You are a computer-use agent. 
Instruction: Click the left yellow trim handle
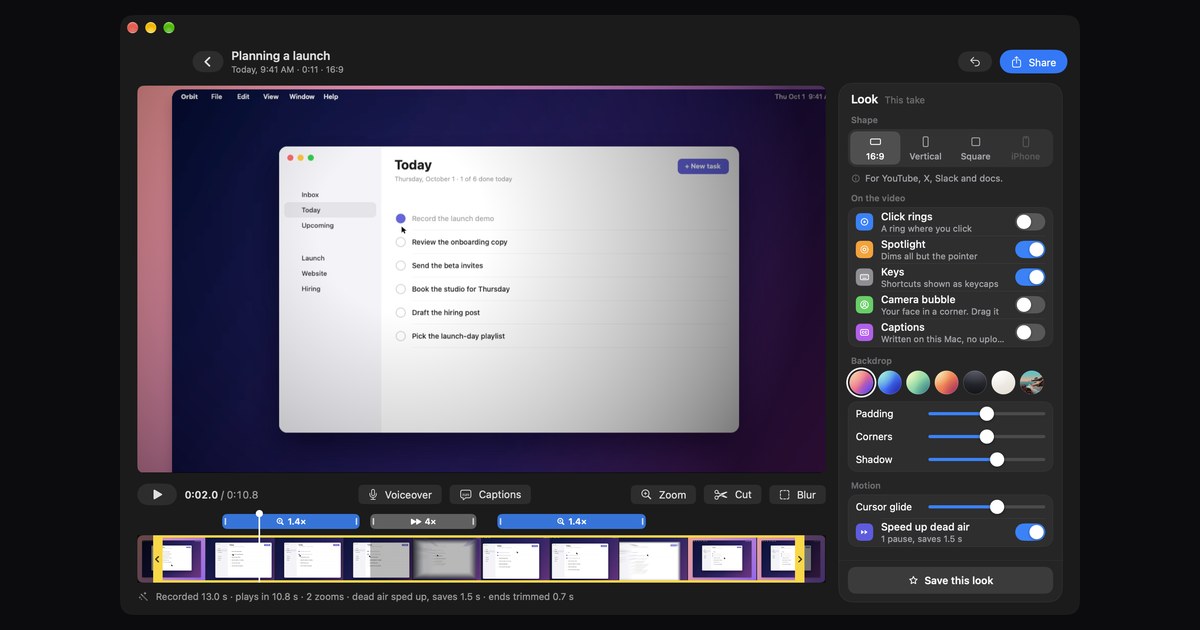tap(157, 559)
